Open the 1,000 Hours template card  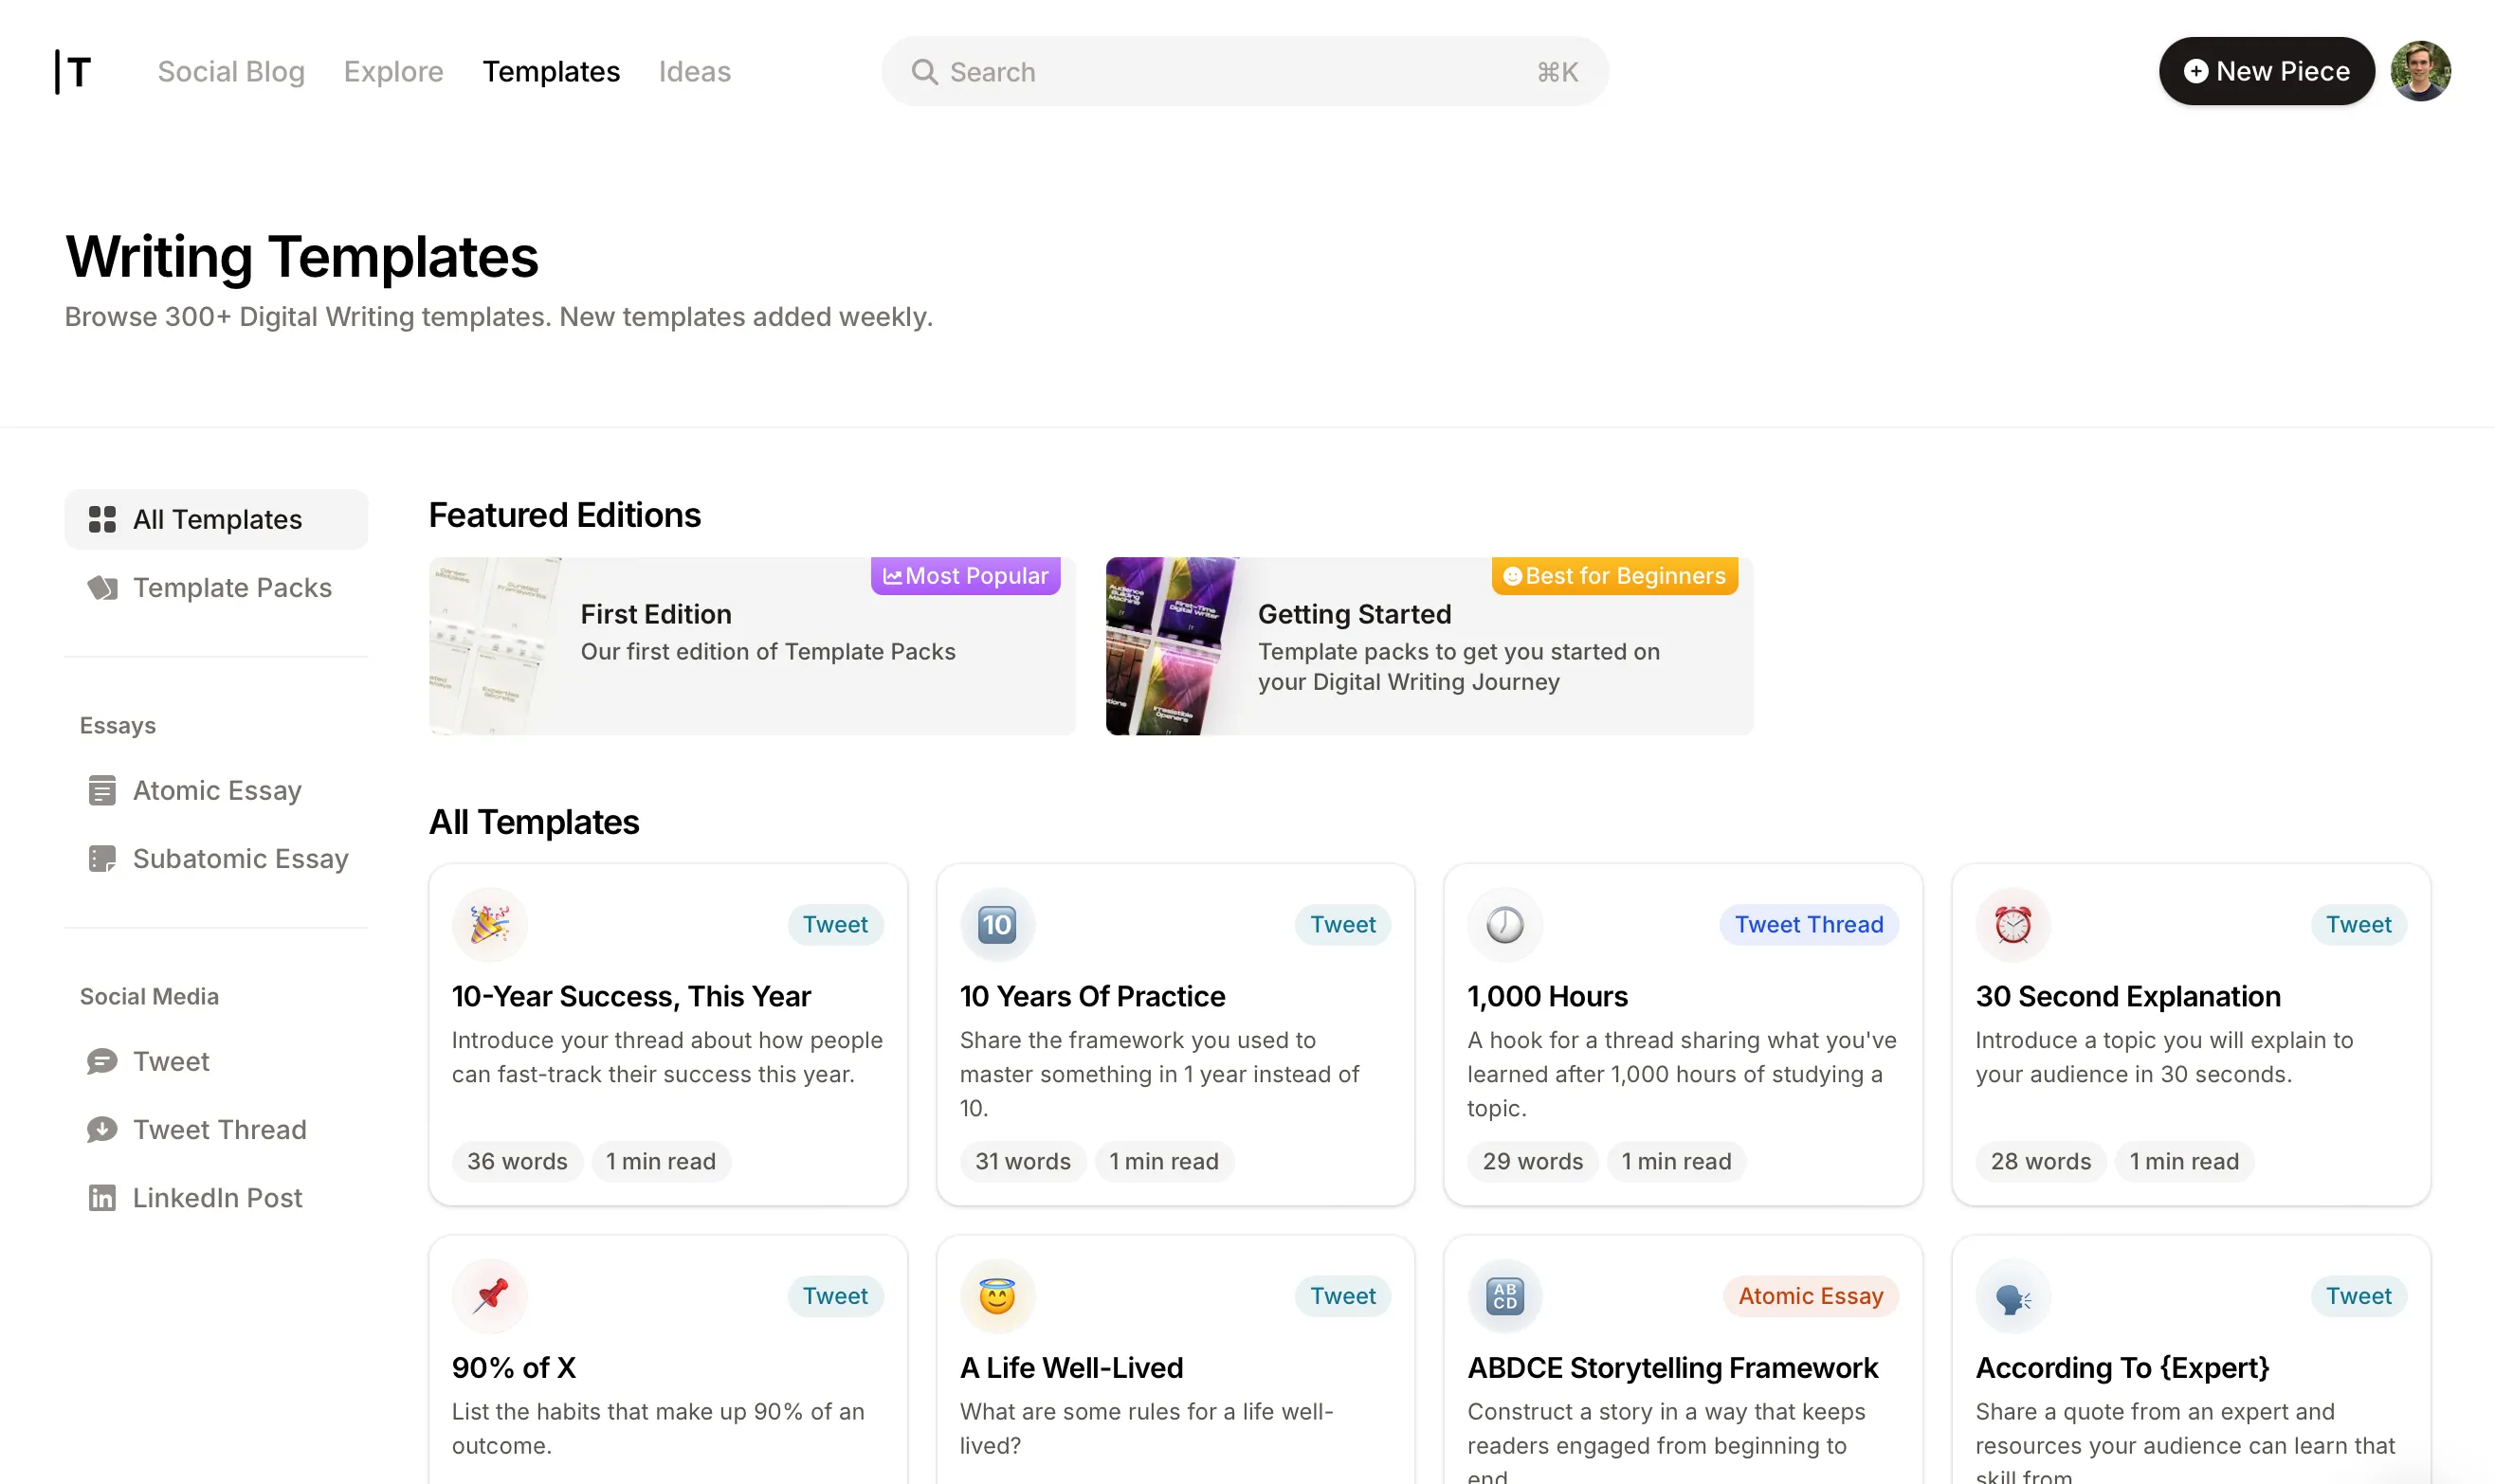coord(1682,1035)
